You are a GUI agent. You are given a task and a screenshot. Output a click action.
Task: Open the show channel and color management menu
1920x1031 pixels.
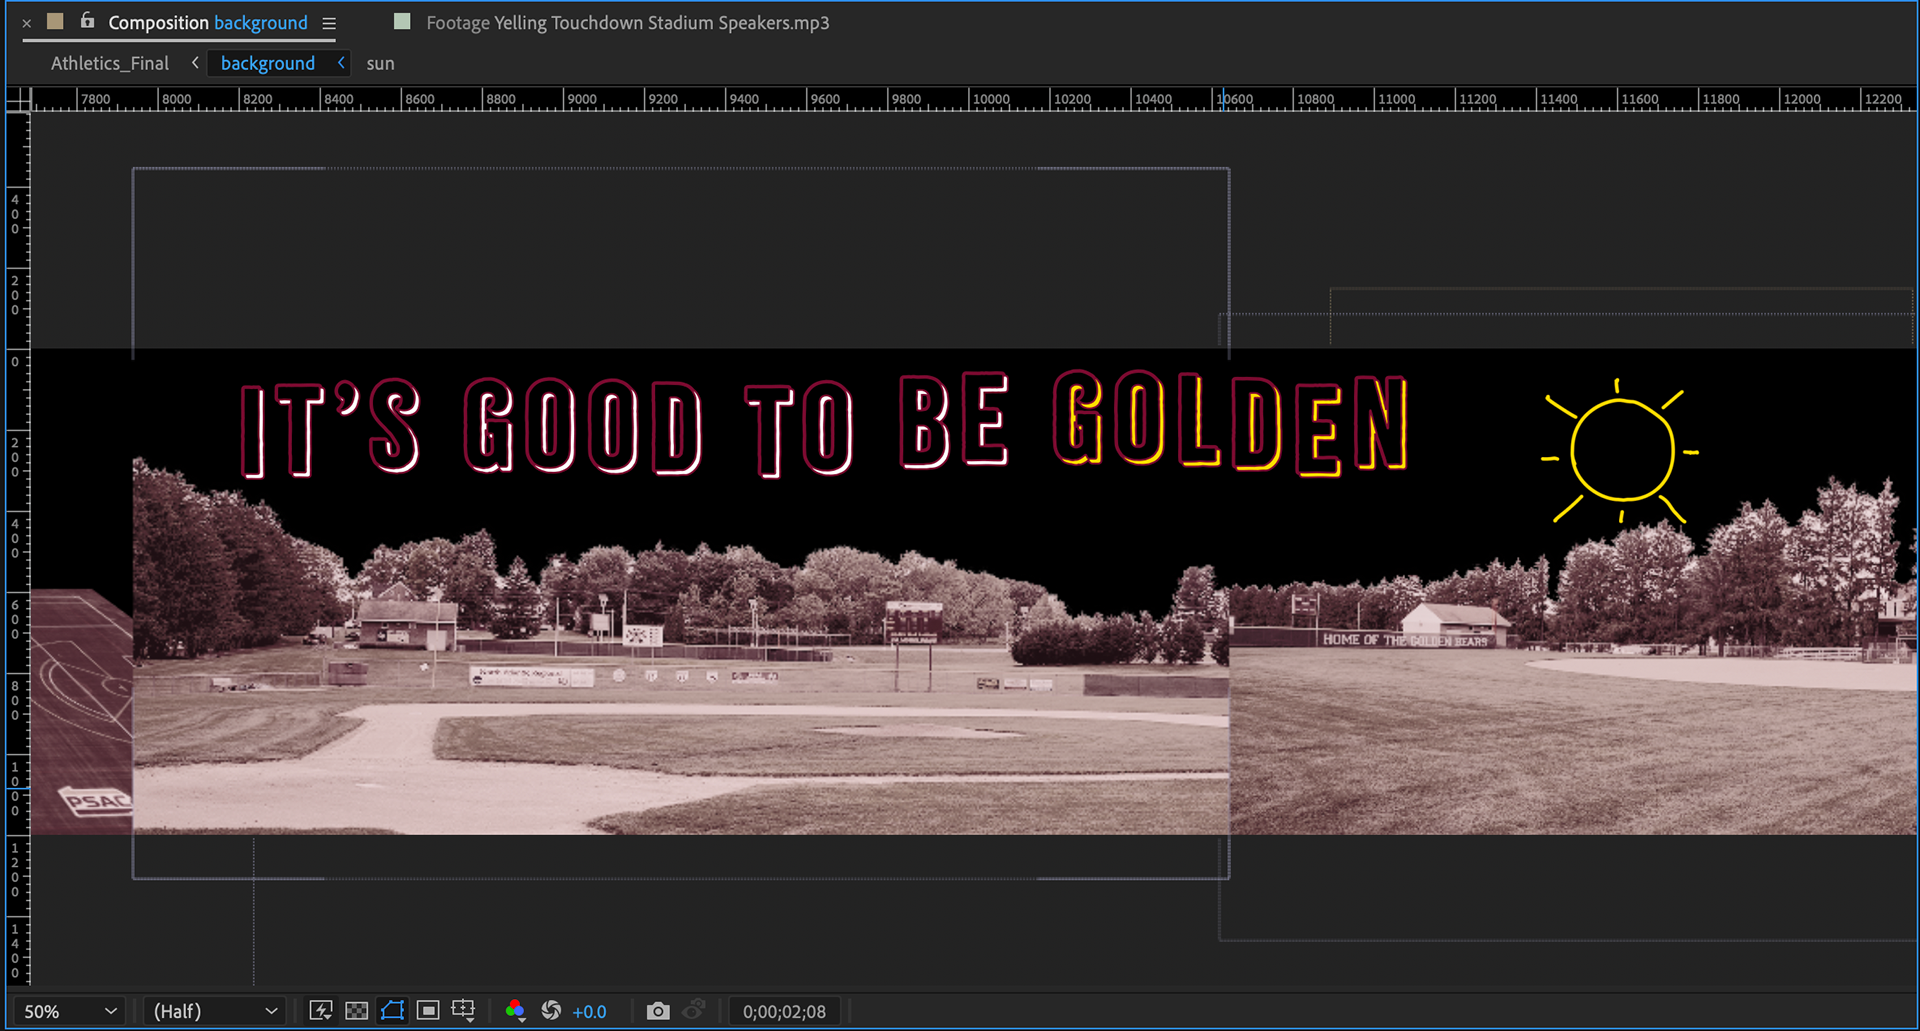click(515, 1010)
